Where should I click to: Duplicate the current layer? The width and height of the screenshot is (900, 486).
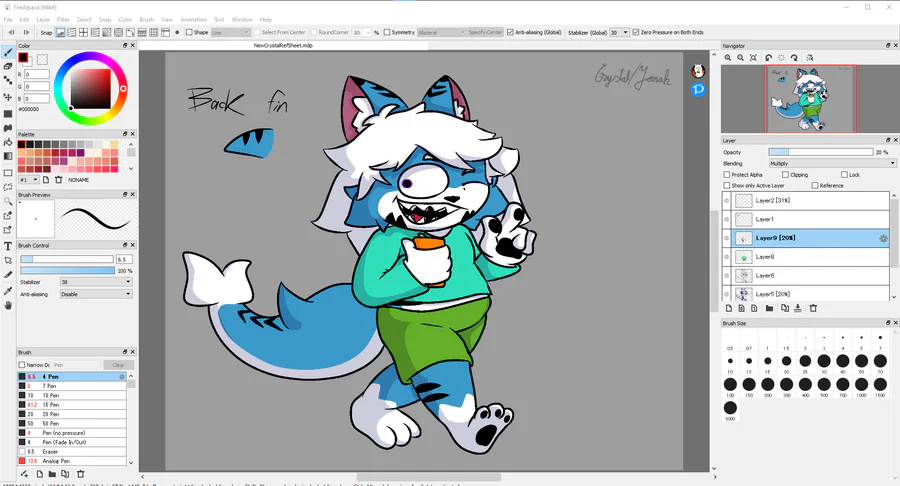[x=785, y=308]
